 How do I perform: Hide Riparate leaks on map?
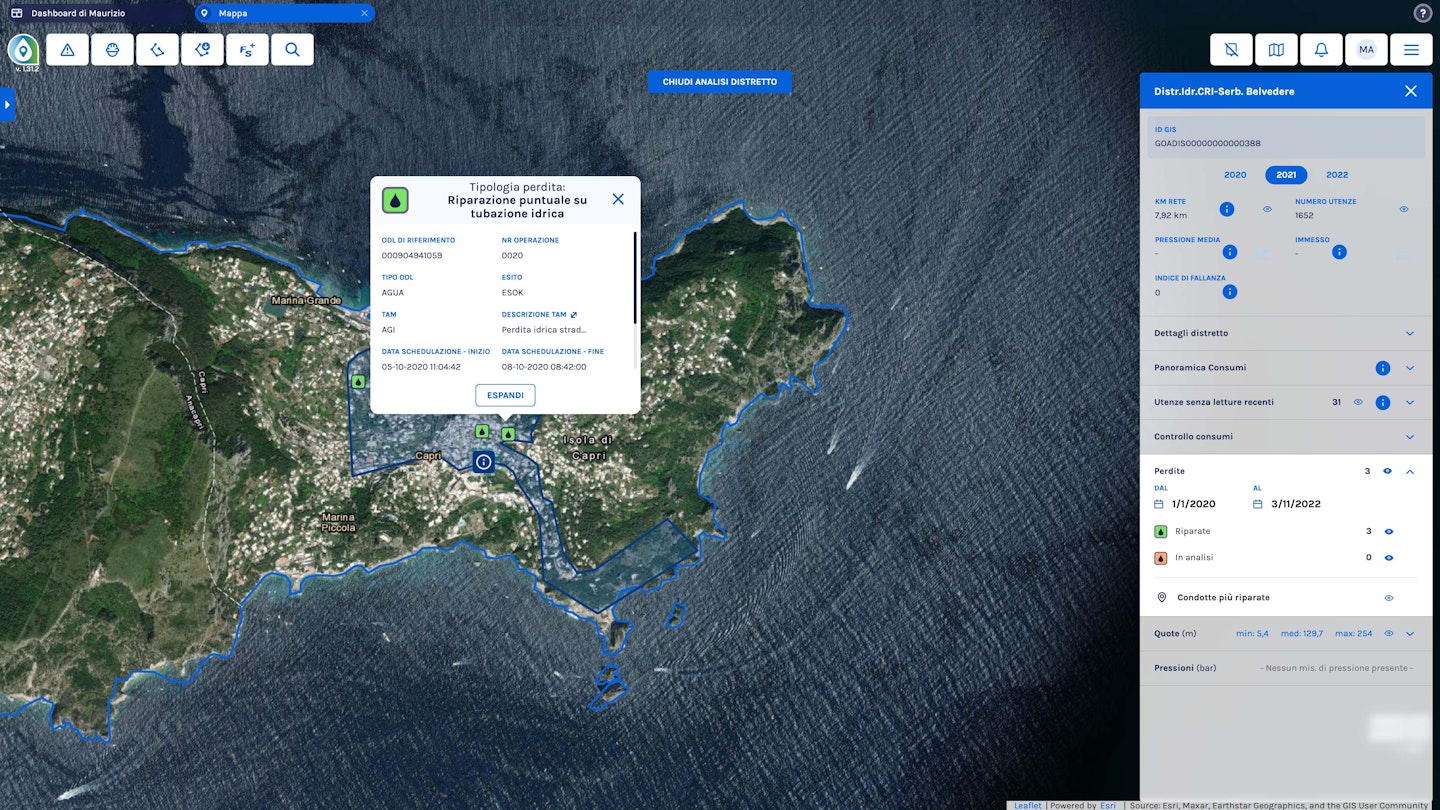pyautogui.click(x=1389, y=532)
